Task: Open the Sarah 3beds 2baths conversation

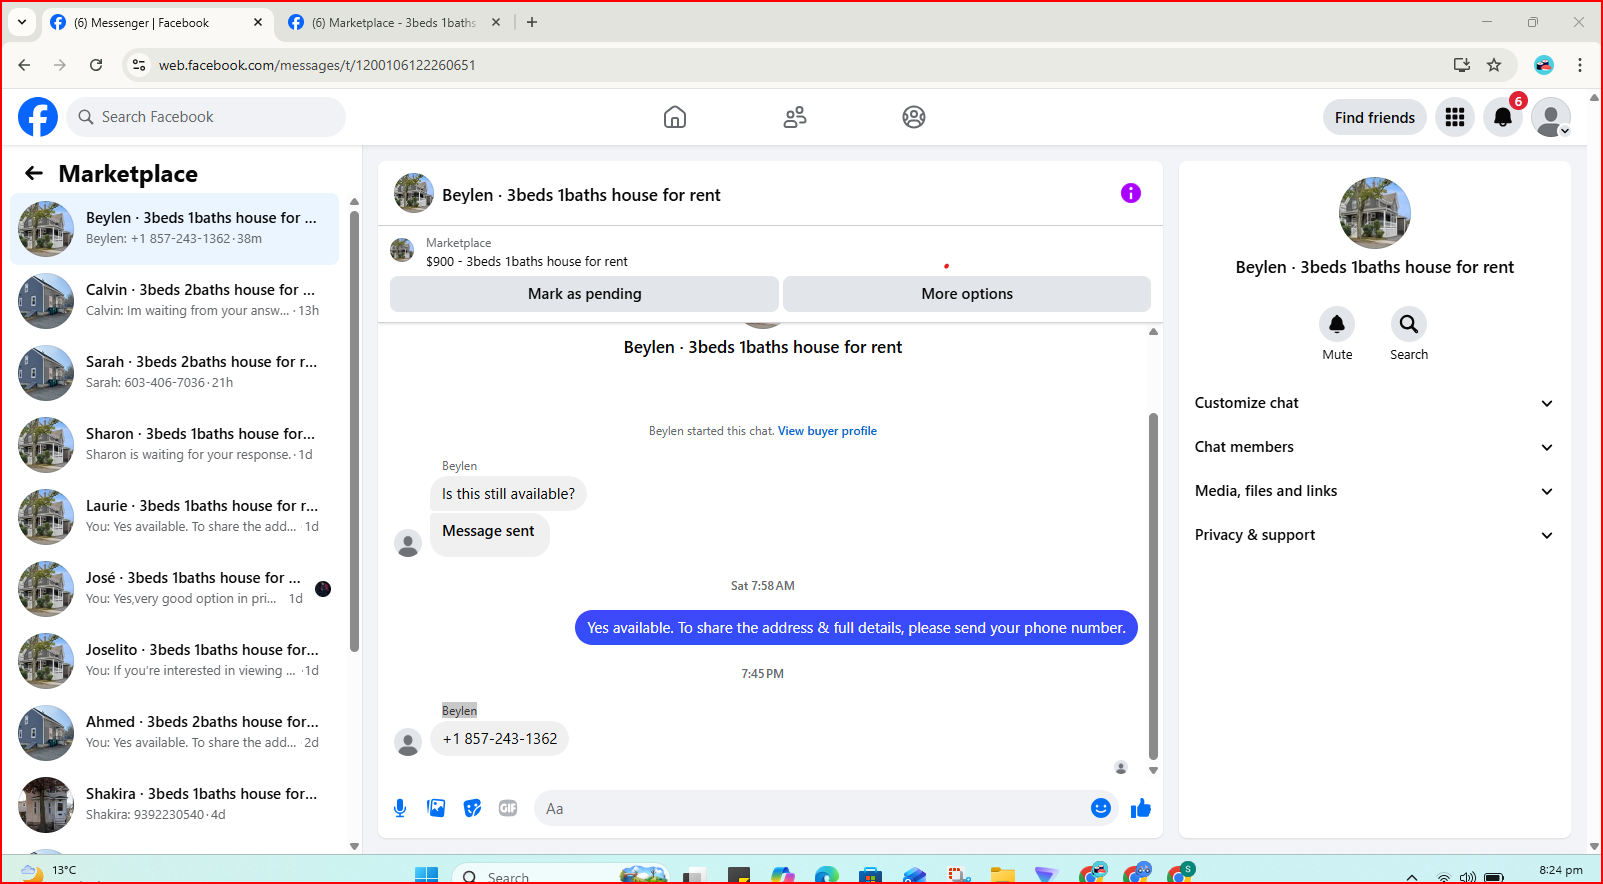Action: [174, 373]
